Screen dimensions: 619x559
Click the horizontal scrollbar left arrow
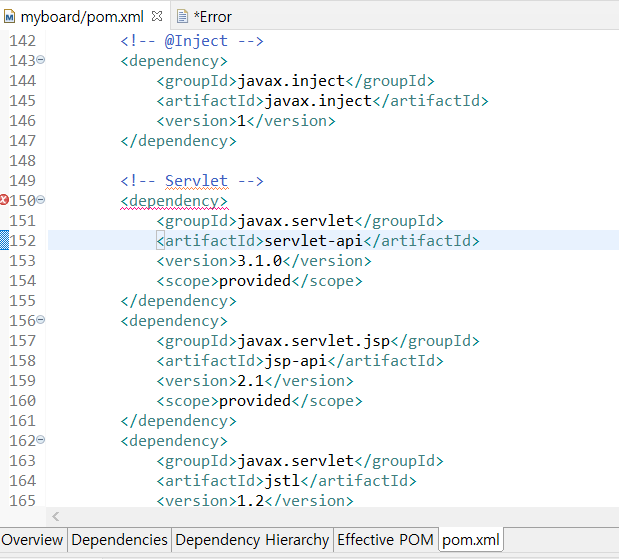[56, 517]
